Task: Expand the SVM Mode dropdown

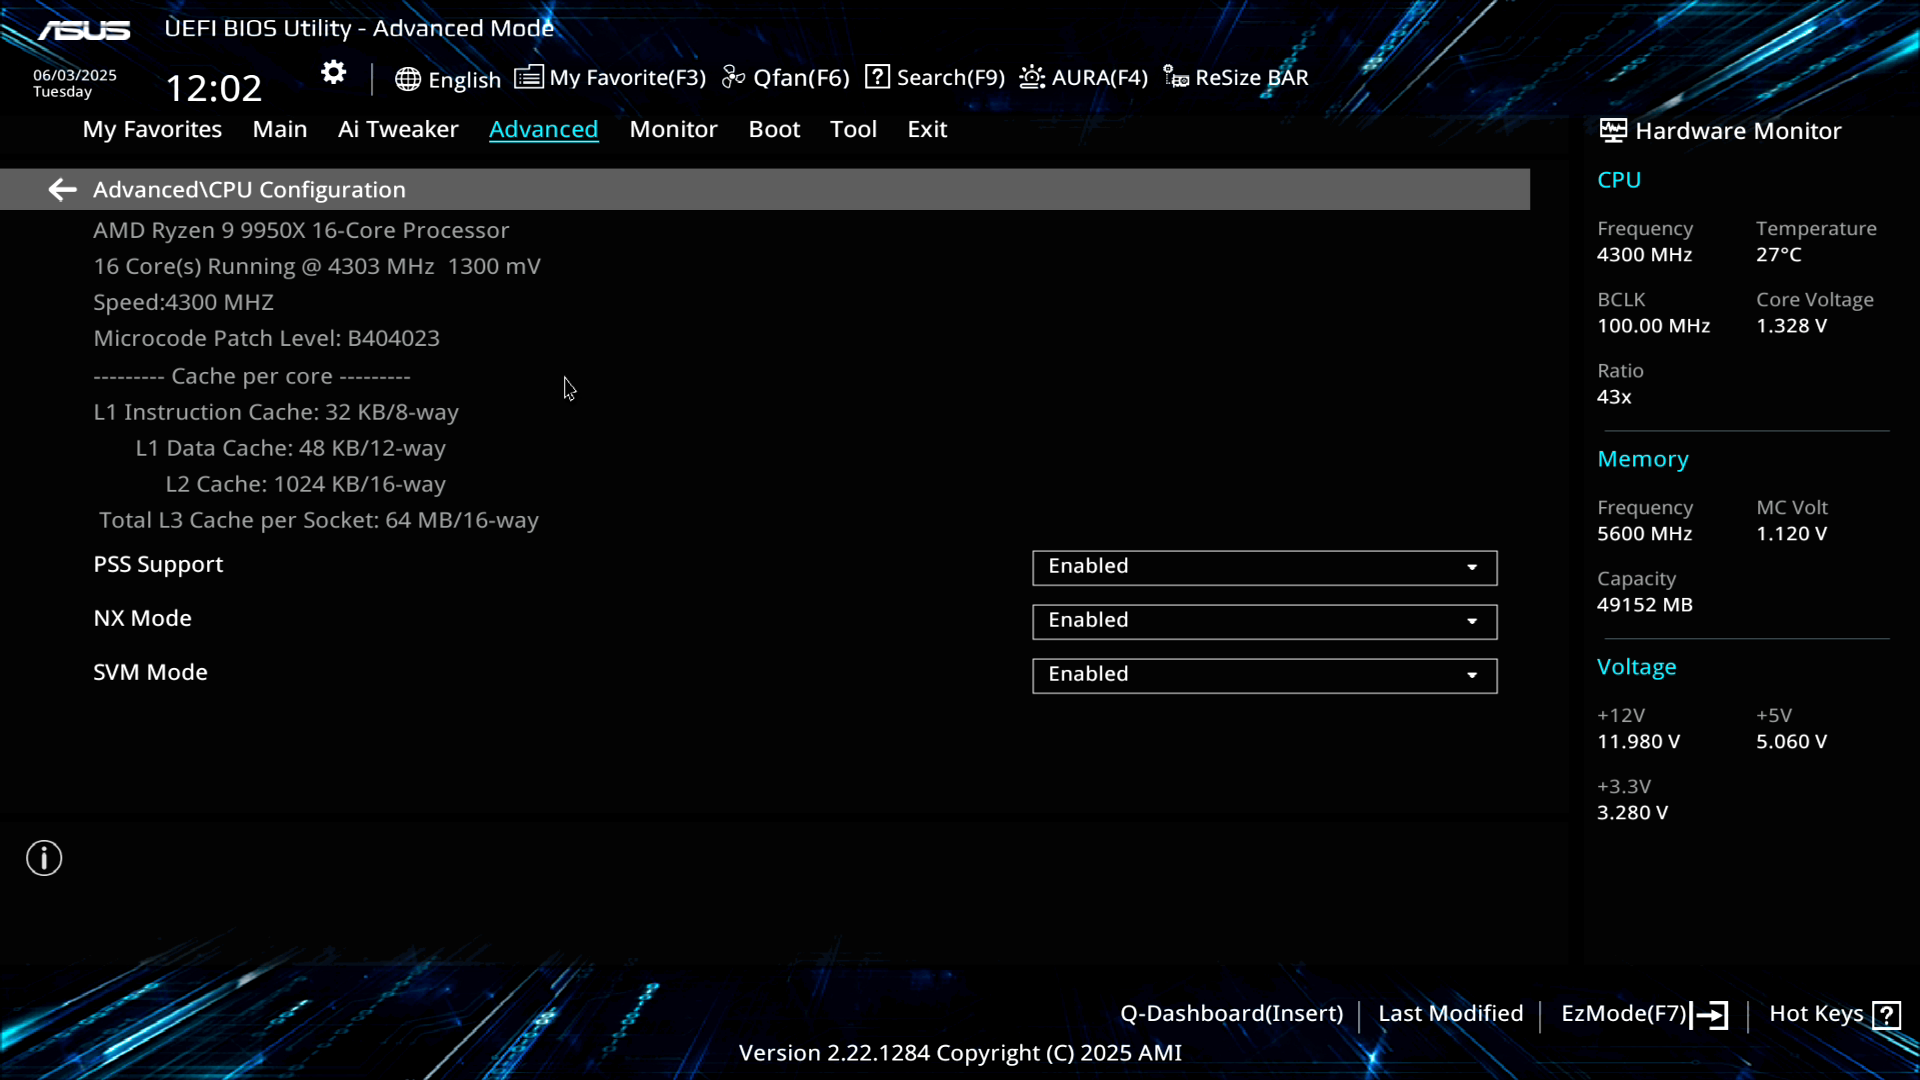Action: (1264, 675)
